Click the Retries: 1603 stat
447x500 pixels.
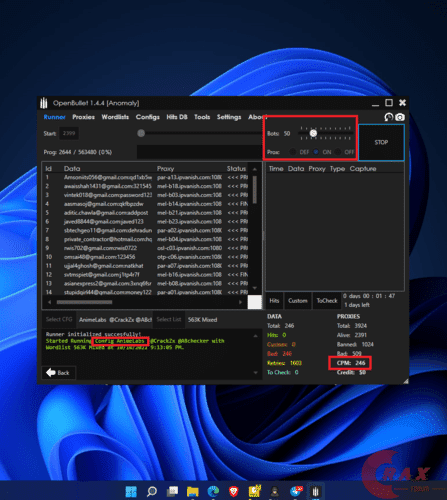284,363
